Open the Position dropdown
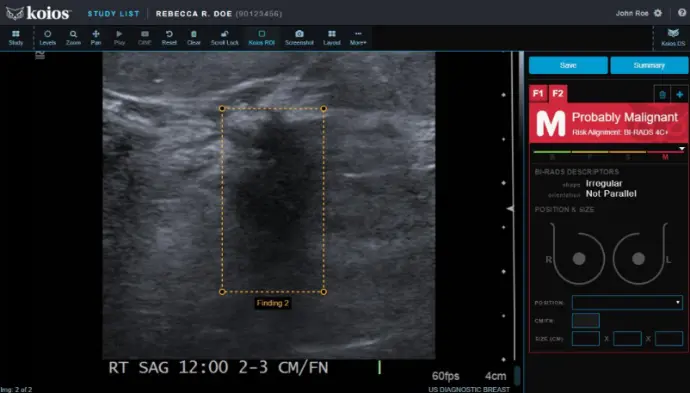Image resolution: width=690 pixels, height=393 pixels. point(627,302)
